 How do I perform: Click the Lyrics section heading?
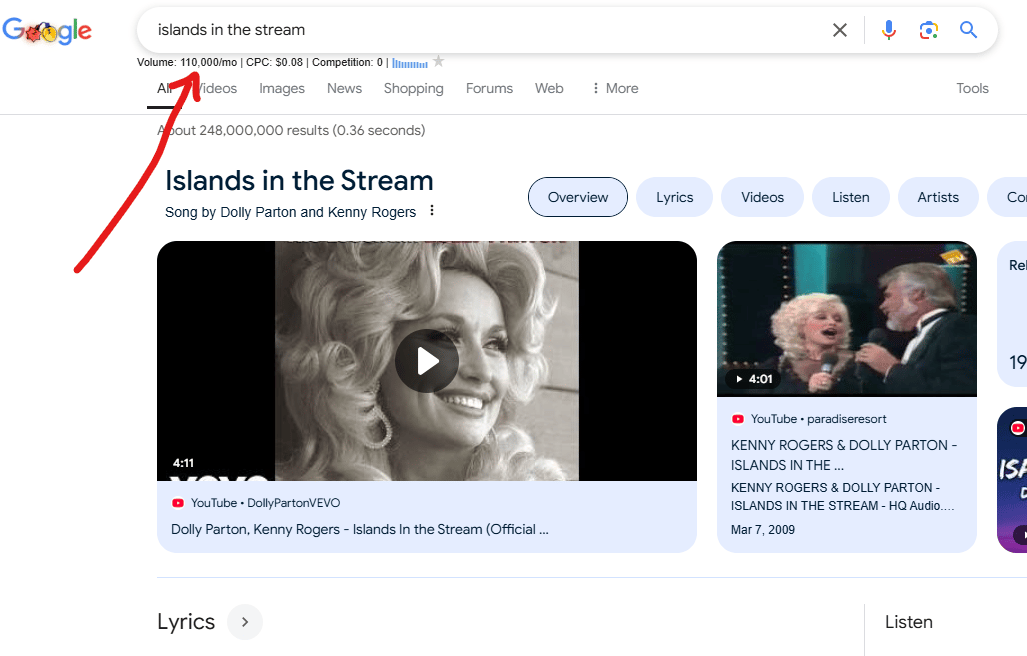point(186,622)
